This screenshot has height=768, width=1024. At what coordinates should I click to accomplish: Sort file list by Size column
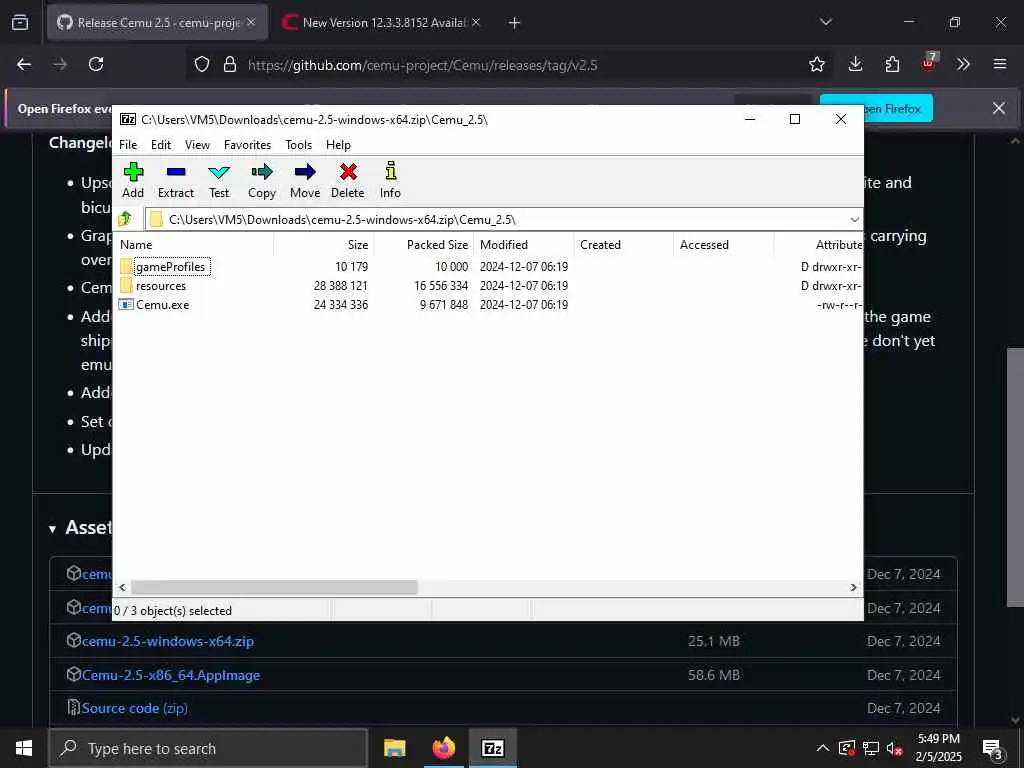[323, 244]
